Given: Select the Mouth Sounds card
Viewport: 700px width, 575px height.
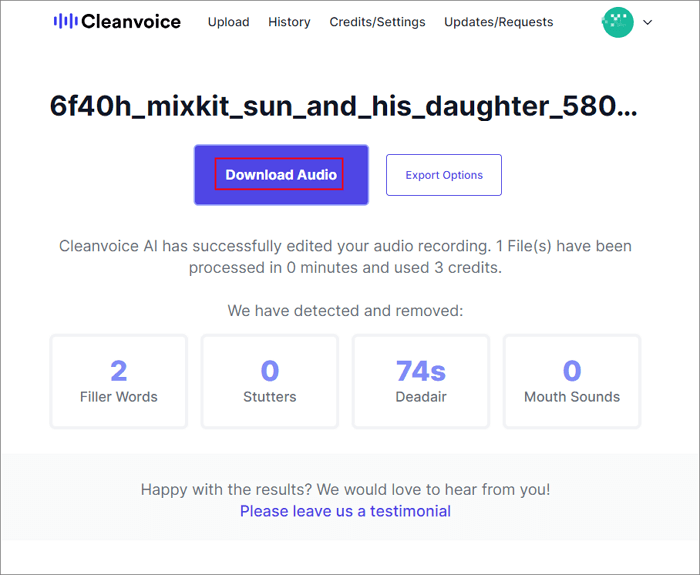Looking at the screenshot, I should tap(572, 381).
